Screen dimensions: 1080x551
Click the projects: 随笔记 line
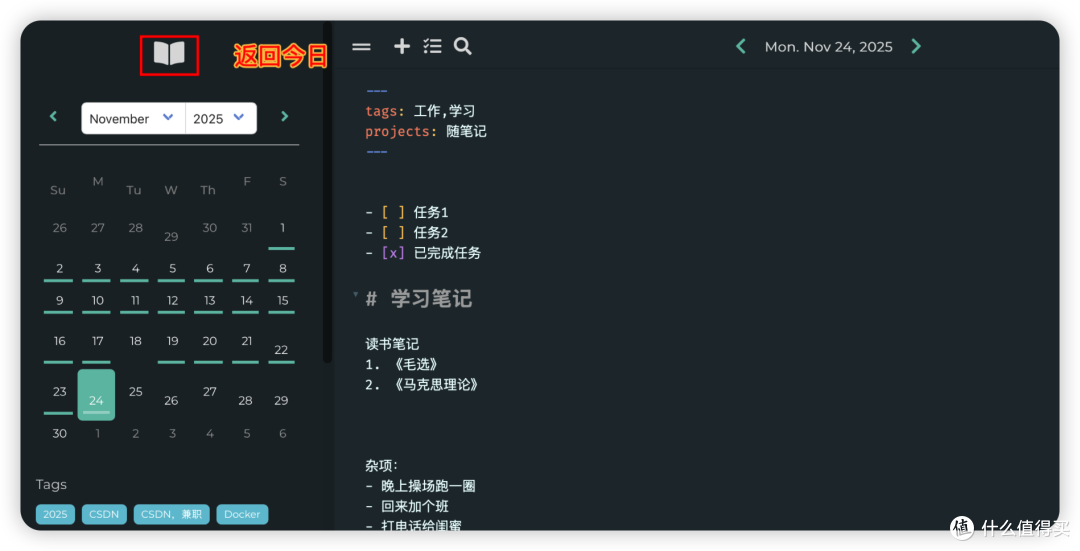click(x=426, y=132)
